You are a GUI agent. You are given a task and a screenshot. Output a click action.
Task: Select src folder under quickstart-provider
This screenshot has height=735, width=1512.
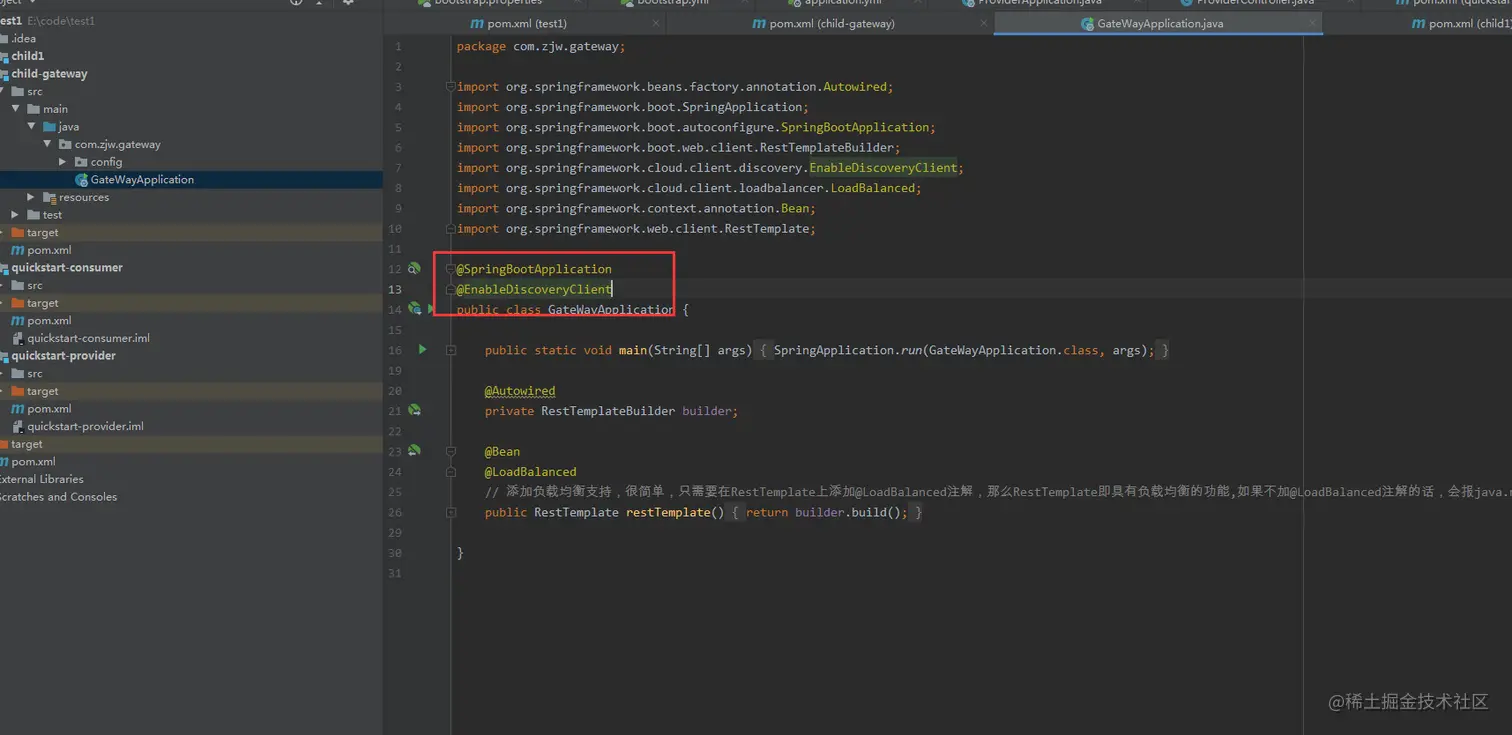35,374
